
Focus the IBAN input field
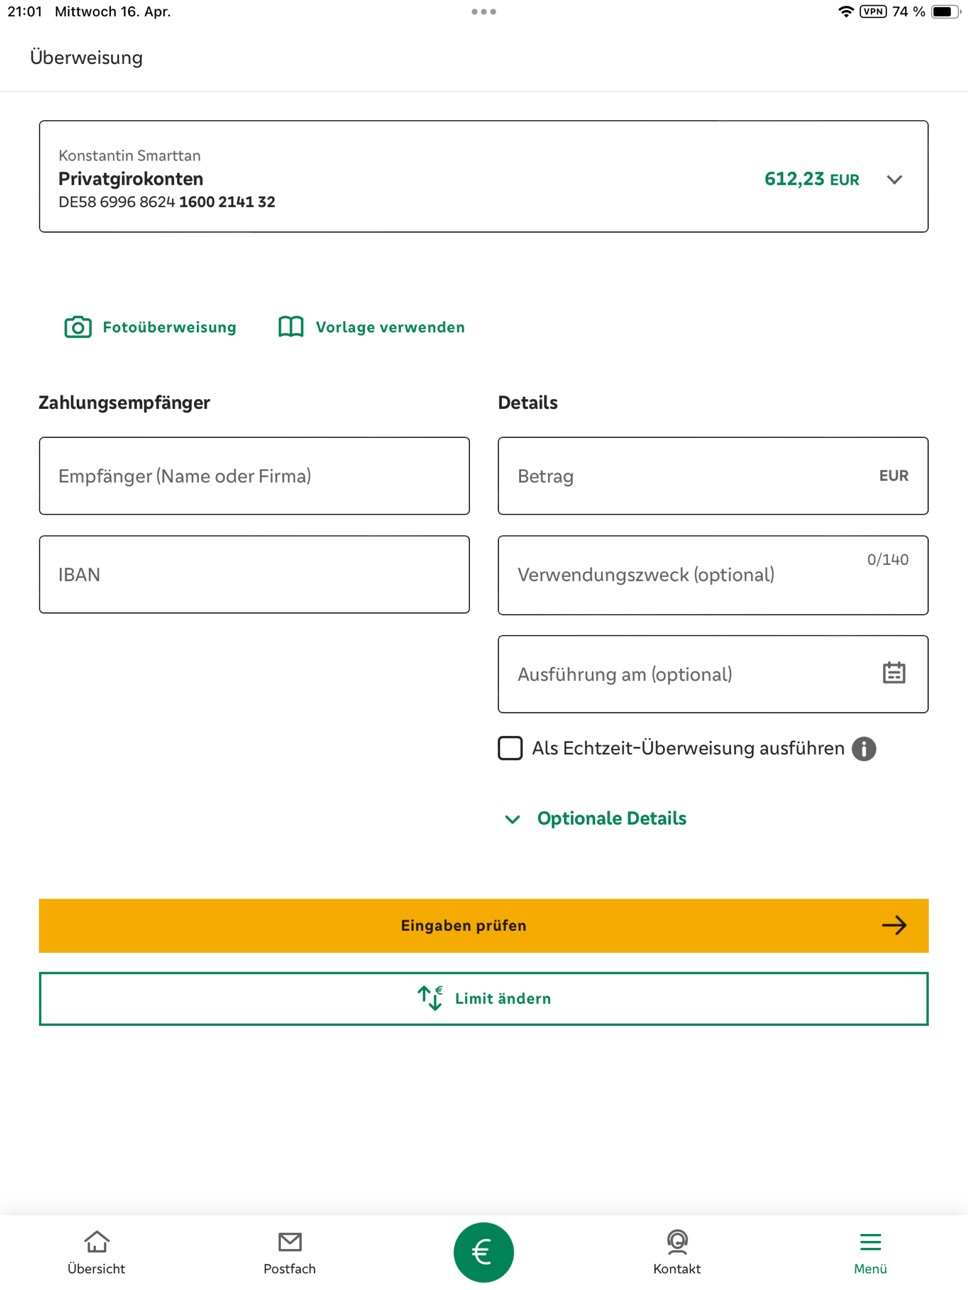254,575
